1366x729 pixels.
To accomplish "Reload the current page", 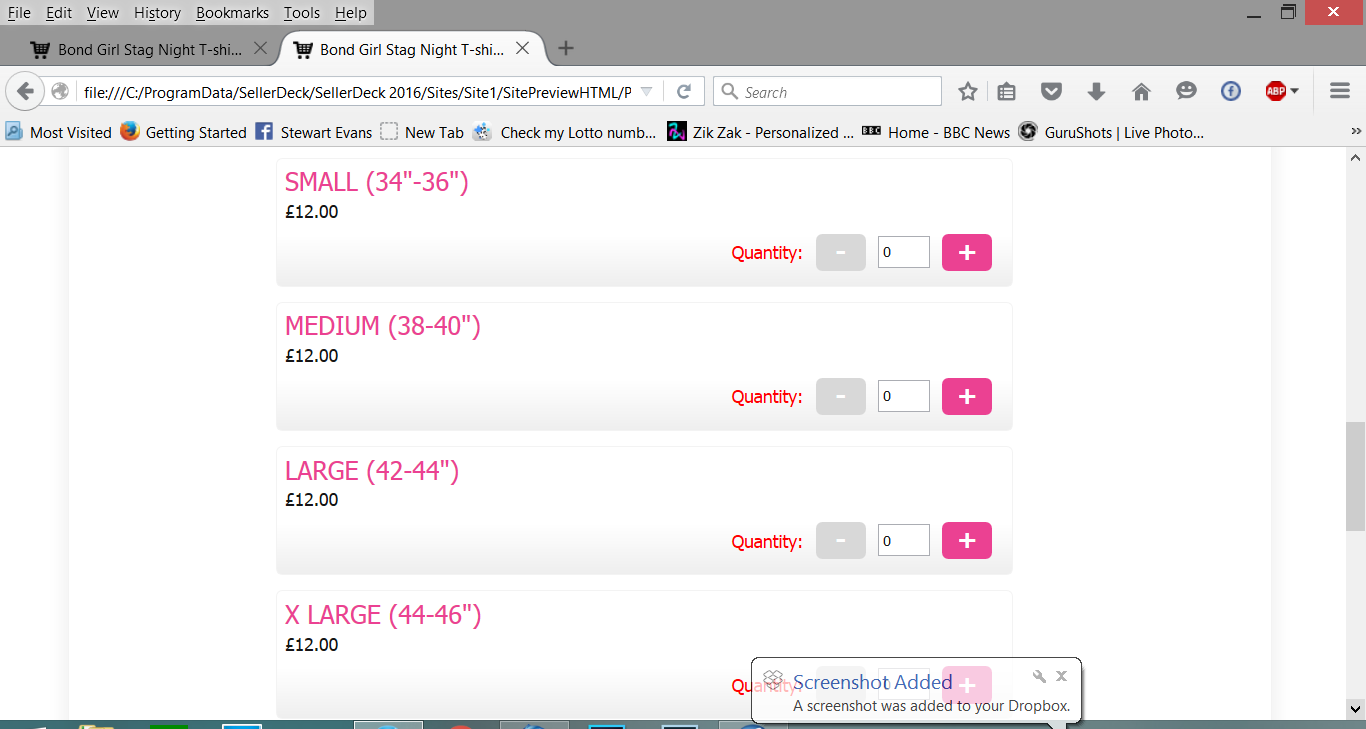I will click(684, 92).
